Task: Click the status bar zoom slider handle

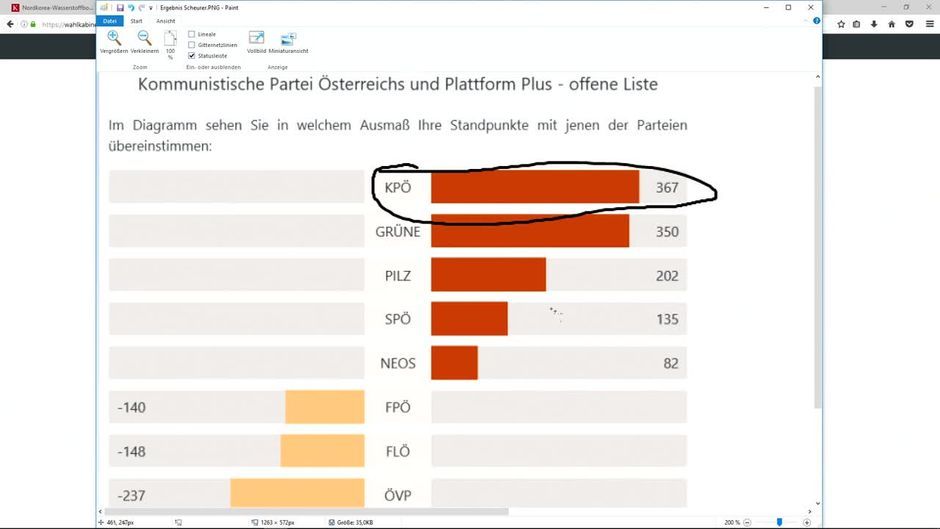Action: [780, 522]
